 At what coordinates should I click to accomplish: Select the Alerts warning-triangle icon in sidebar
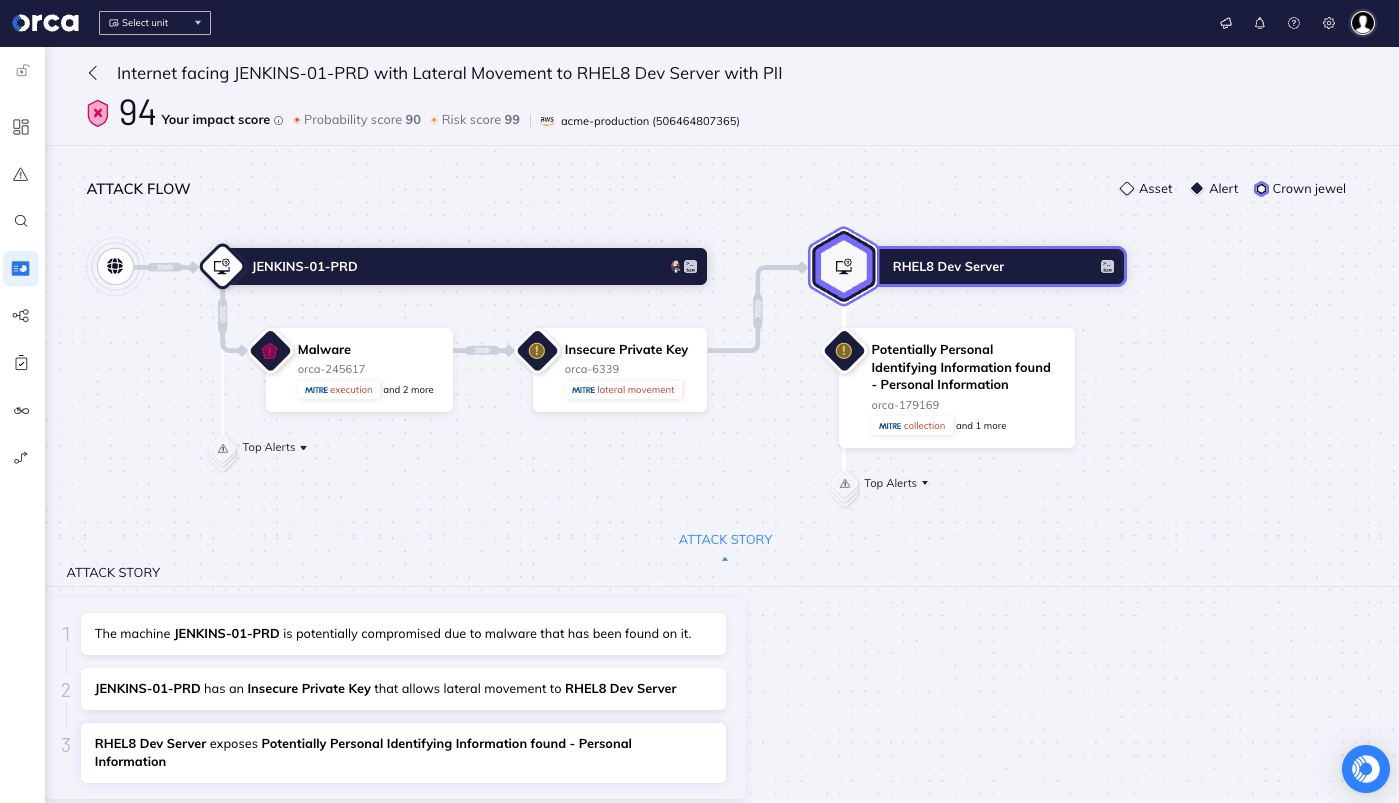tap(20, 174)
